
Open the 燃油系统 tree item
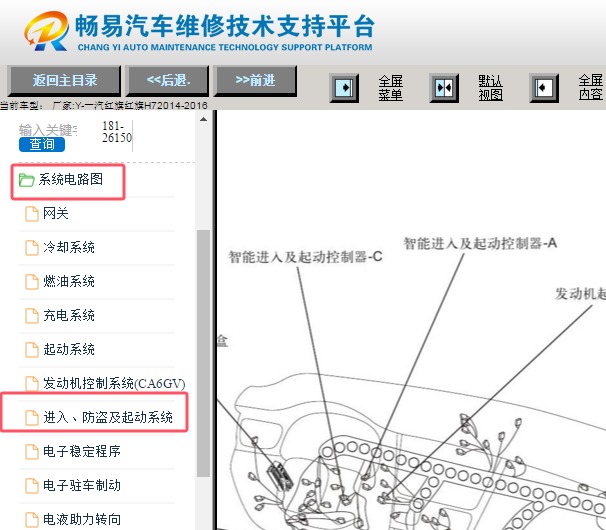(x=69, y=281)
